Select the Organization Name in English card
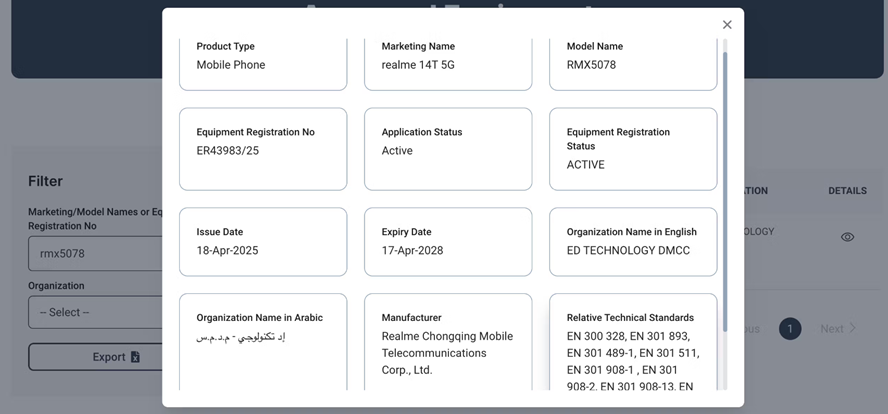This screenshot has height=414, width=888. pyautogui.click(x=633, y=242)
